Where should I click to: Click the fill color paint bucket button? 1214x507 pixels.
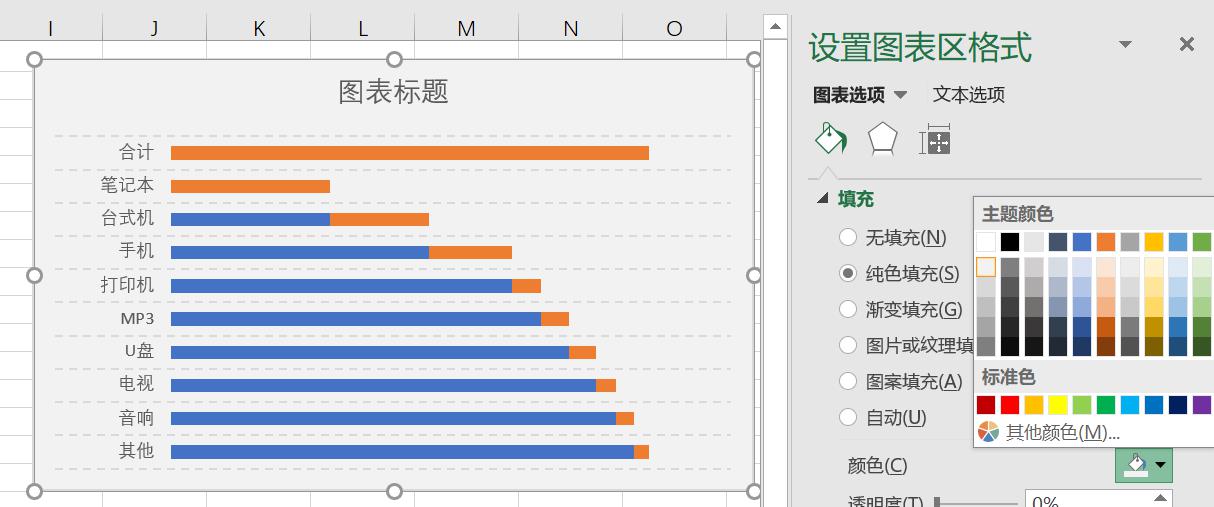coord(1136,465)
